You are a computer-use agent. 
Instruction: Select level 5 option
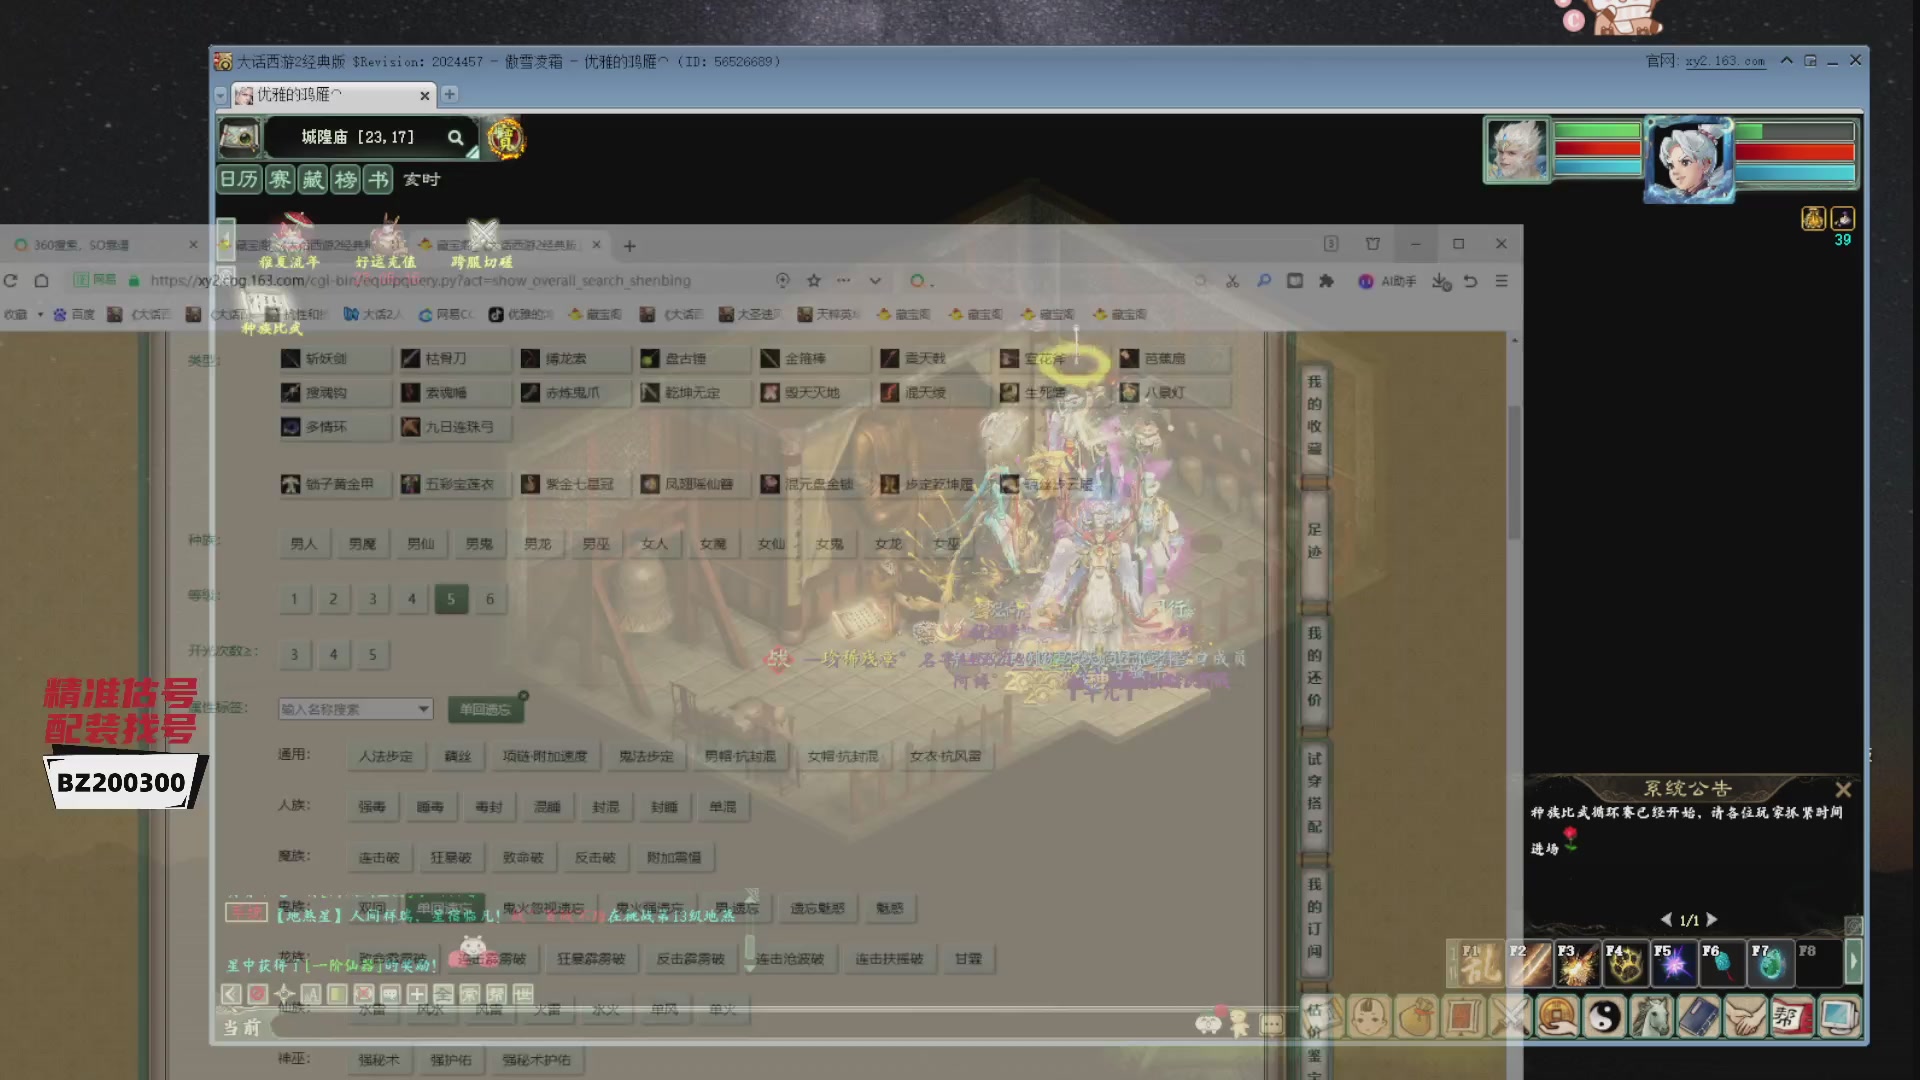click(451, 599)
